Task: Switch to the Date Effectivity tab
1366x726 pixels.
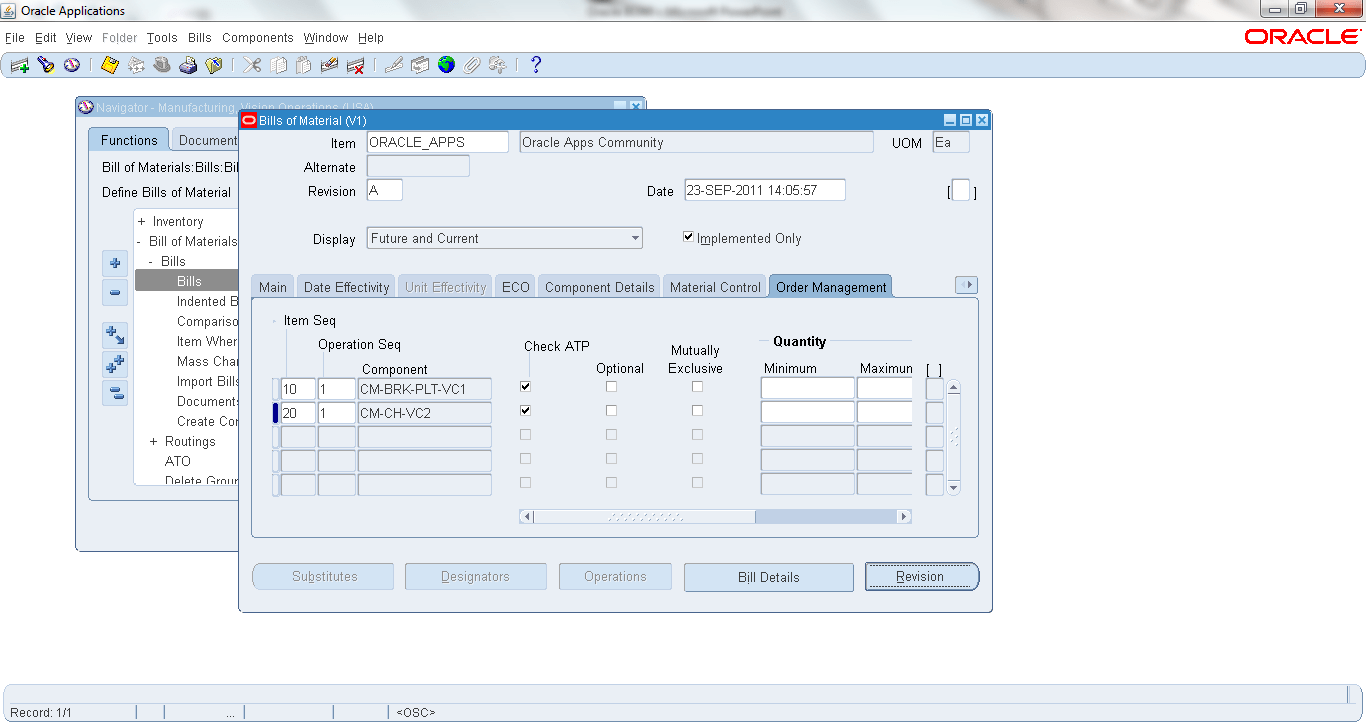Action: (x=346, y=286)
